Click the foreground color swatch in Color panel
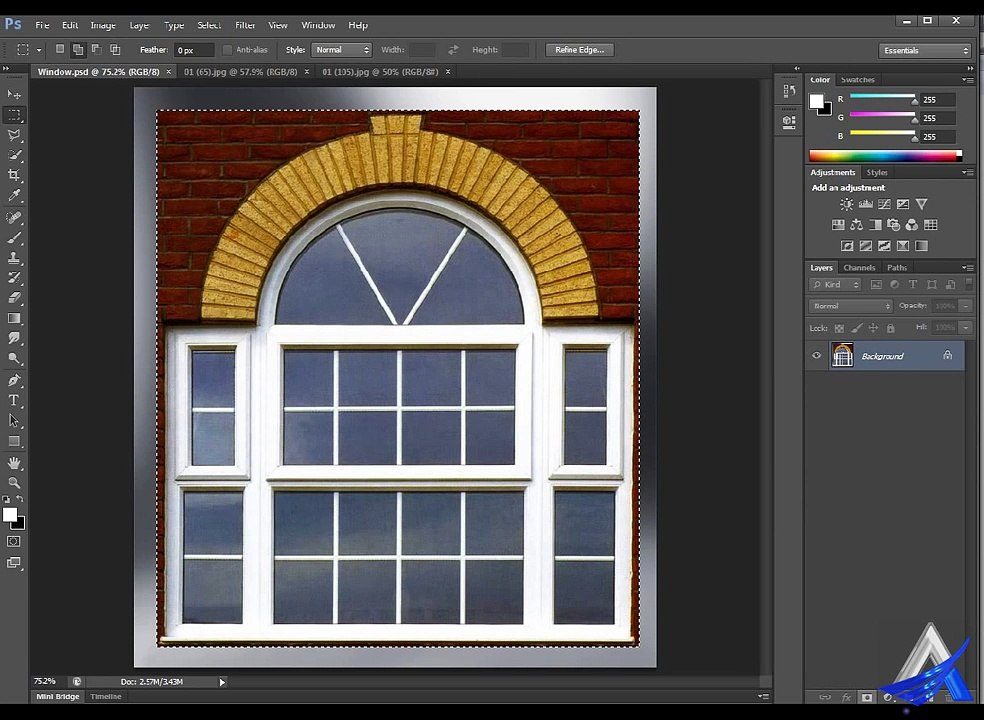The width and height of the screenshot is (984, 720). [816, 101]
